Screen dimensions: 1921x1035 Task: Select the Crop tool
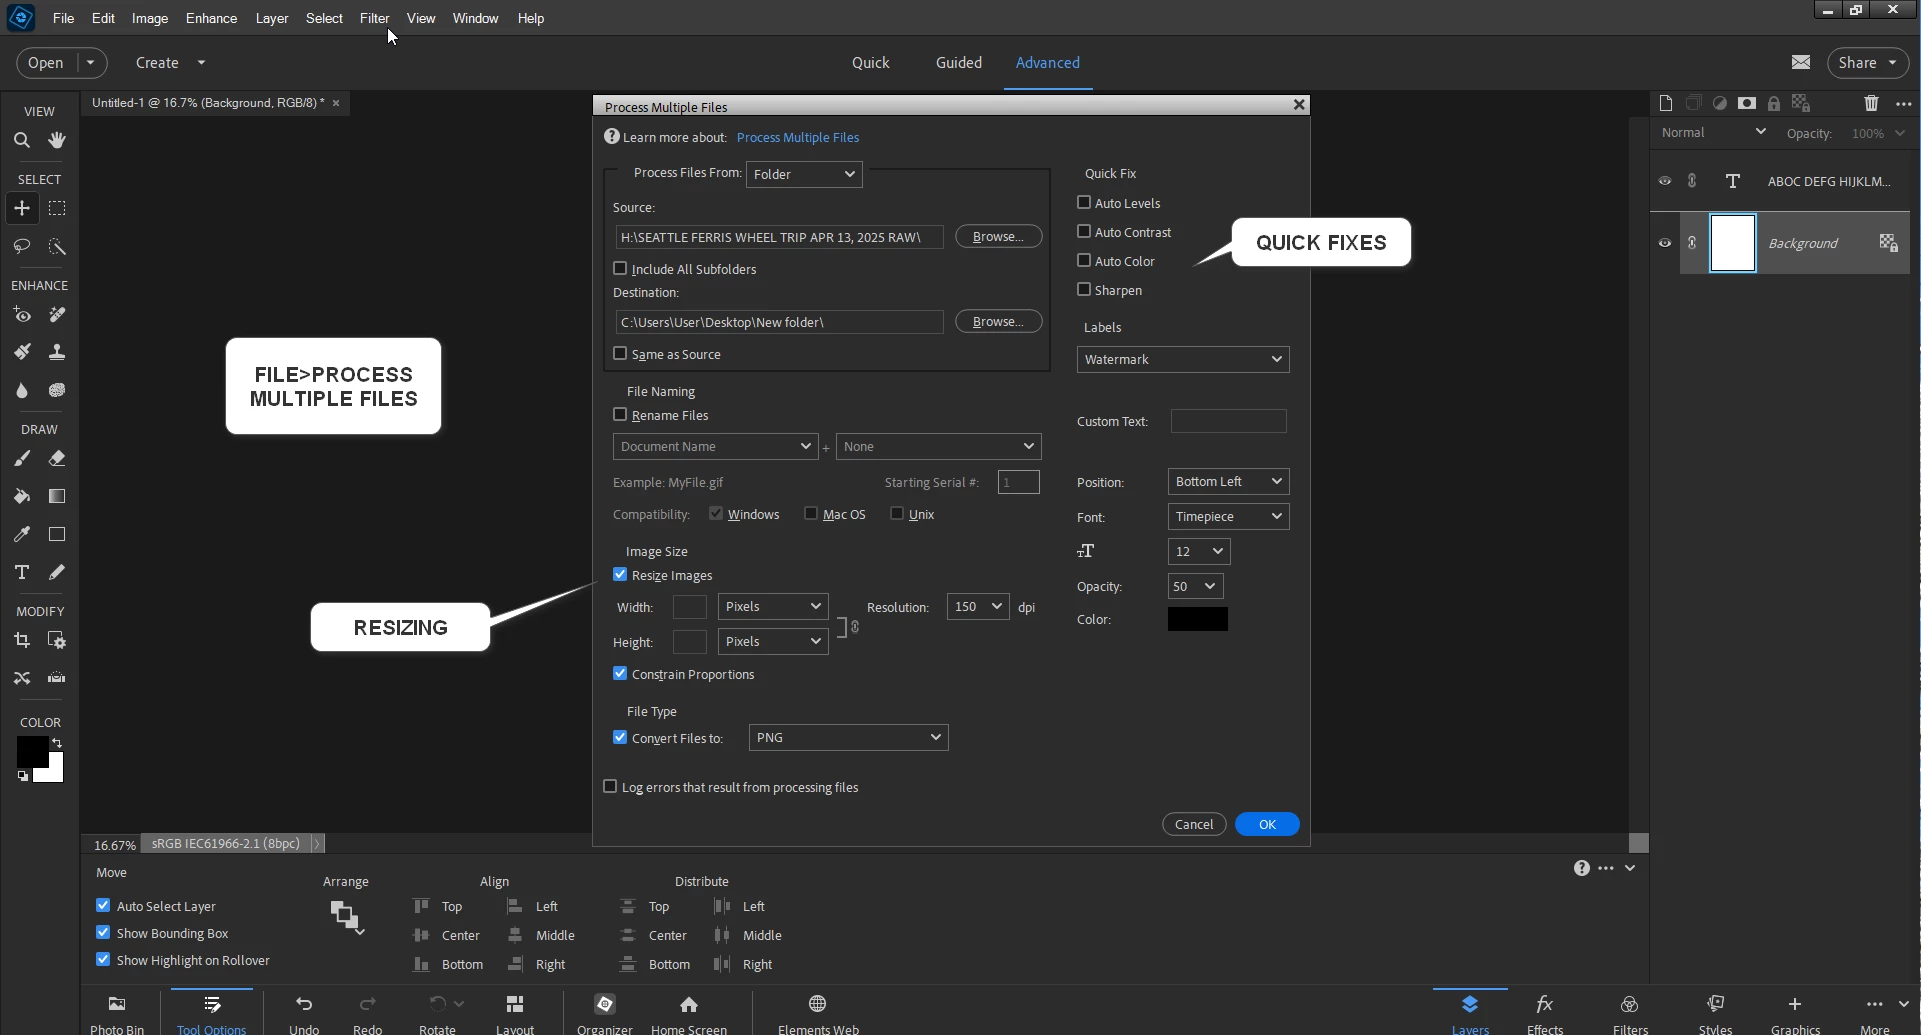[22, 640]
